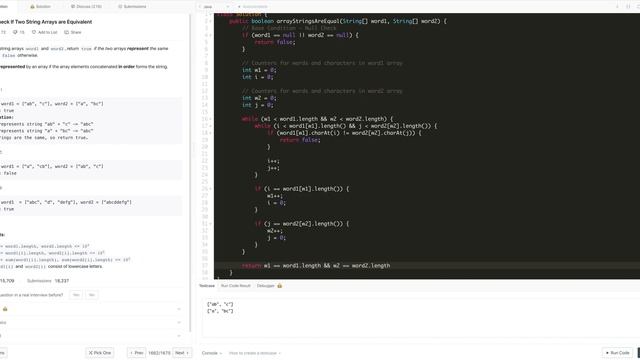Fold the arrayStringsAreEqual method line arrow
The height and width of the screenshot is (360, 640).
pyautogui.click(x=211, y=21)
